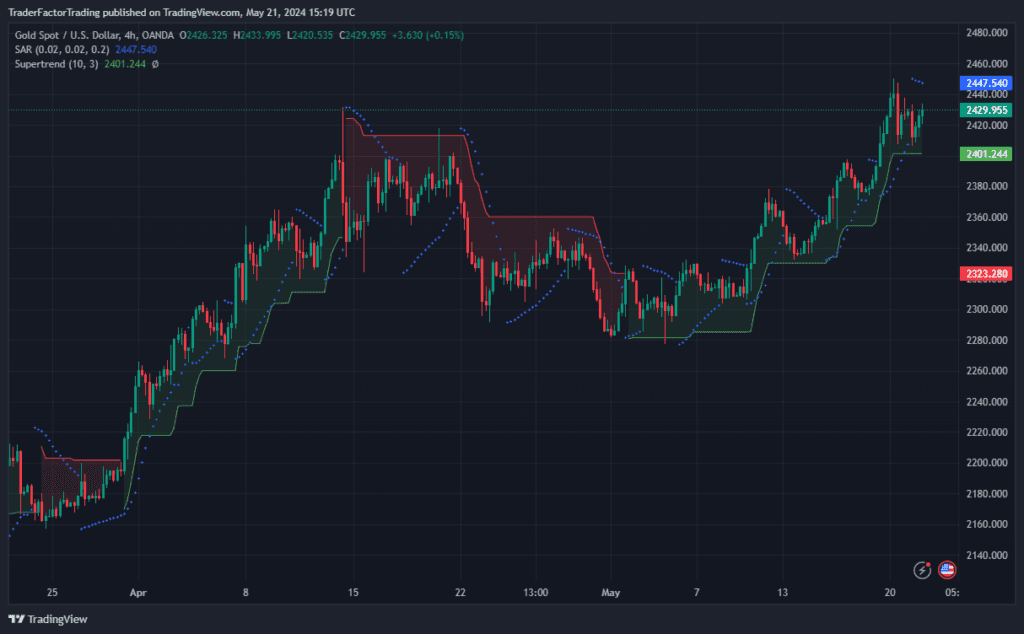The height and width of the screenshot is (634, 1024).
Task: Click the SAR value 2447.540 in legend
Action: tap(136, 50)
